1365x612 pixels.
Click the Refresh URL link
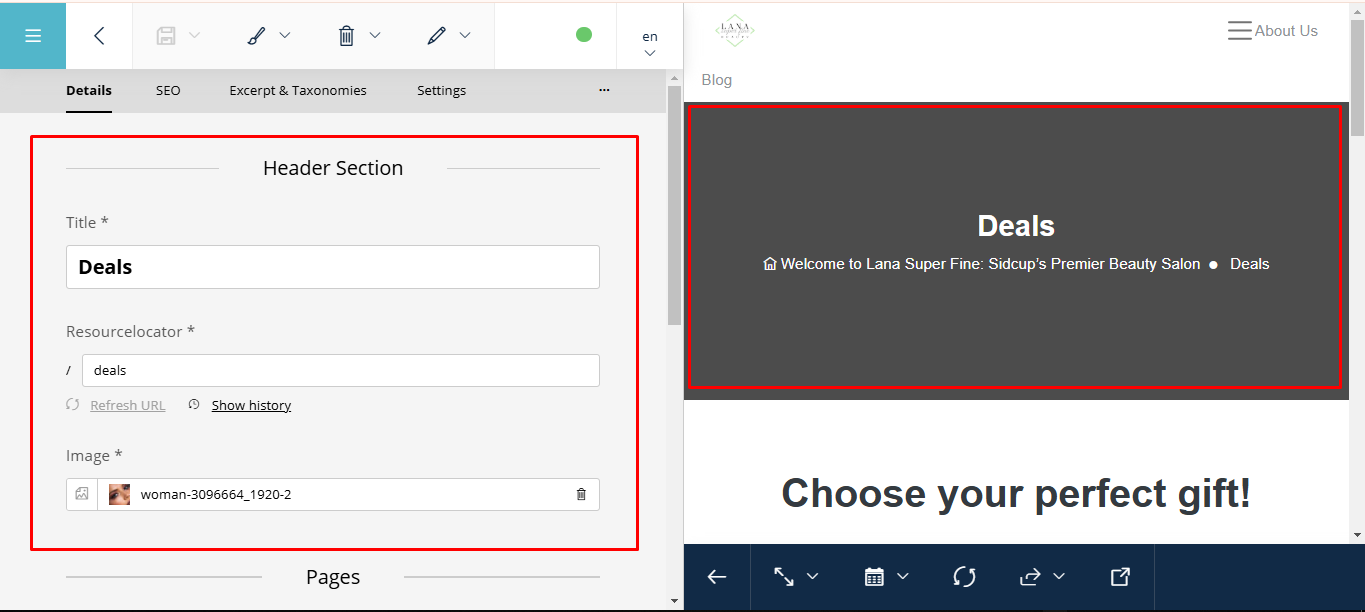click(127, 405)
